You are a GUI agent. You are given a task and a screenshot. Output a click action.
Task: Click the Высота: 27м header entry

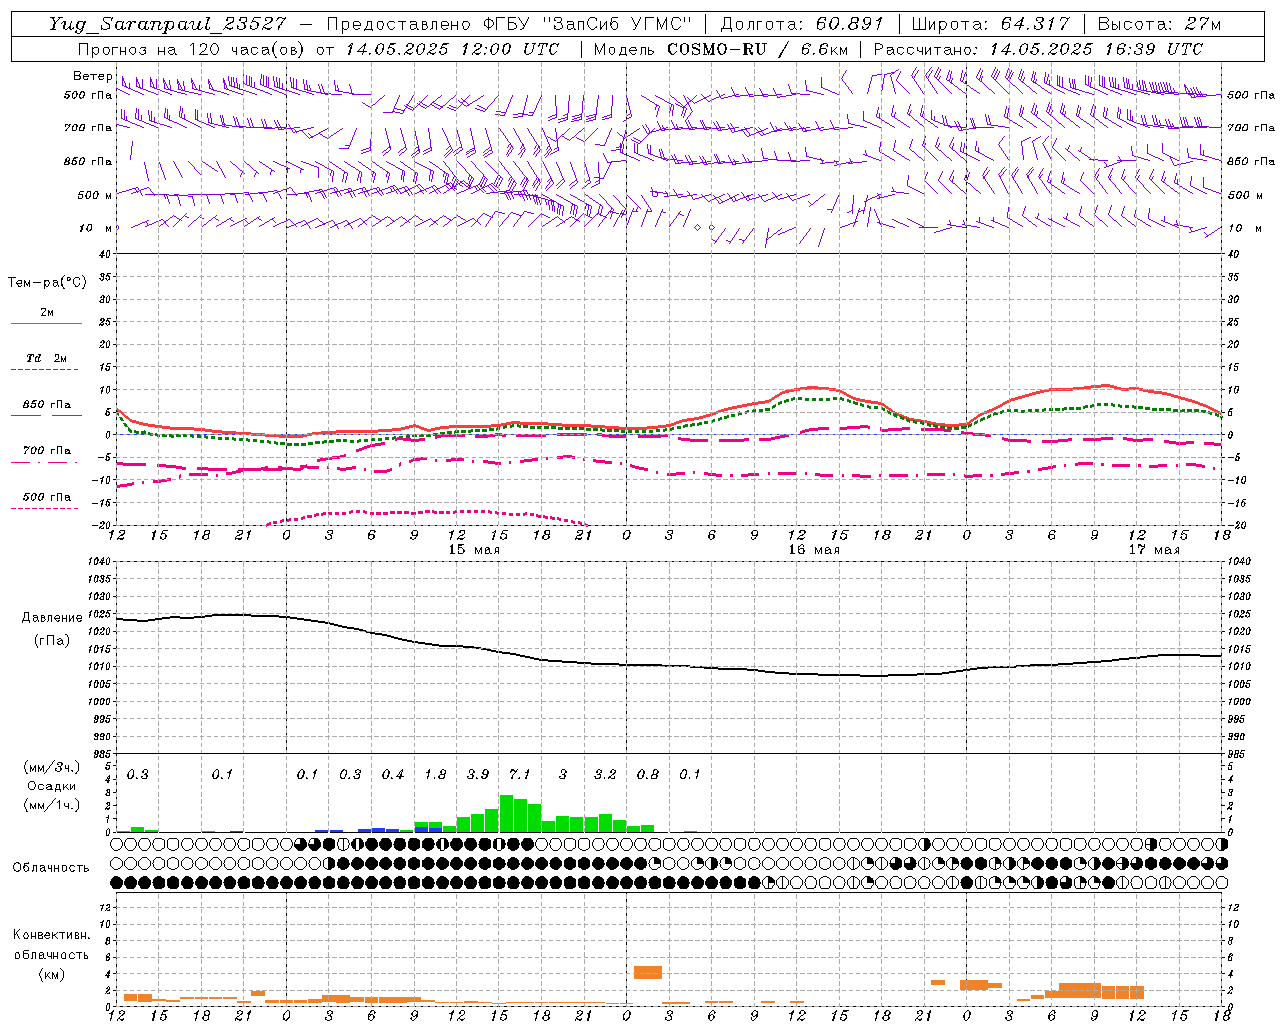click(x=1159, y=24)
